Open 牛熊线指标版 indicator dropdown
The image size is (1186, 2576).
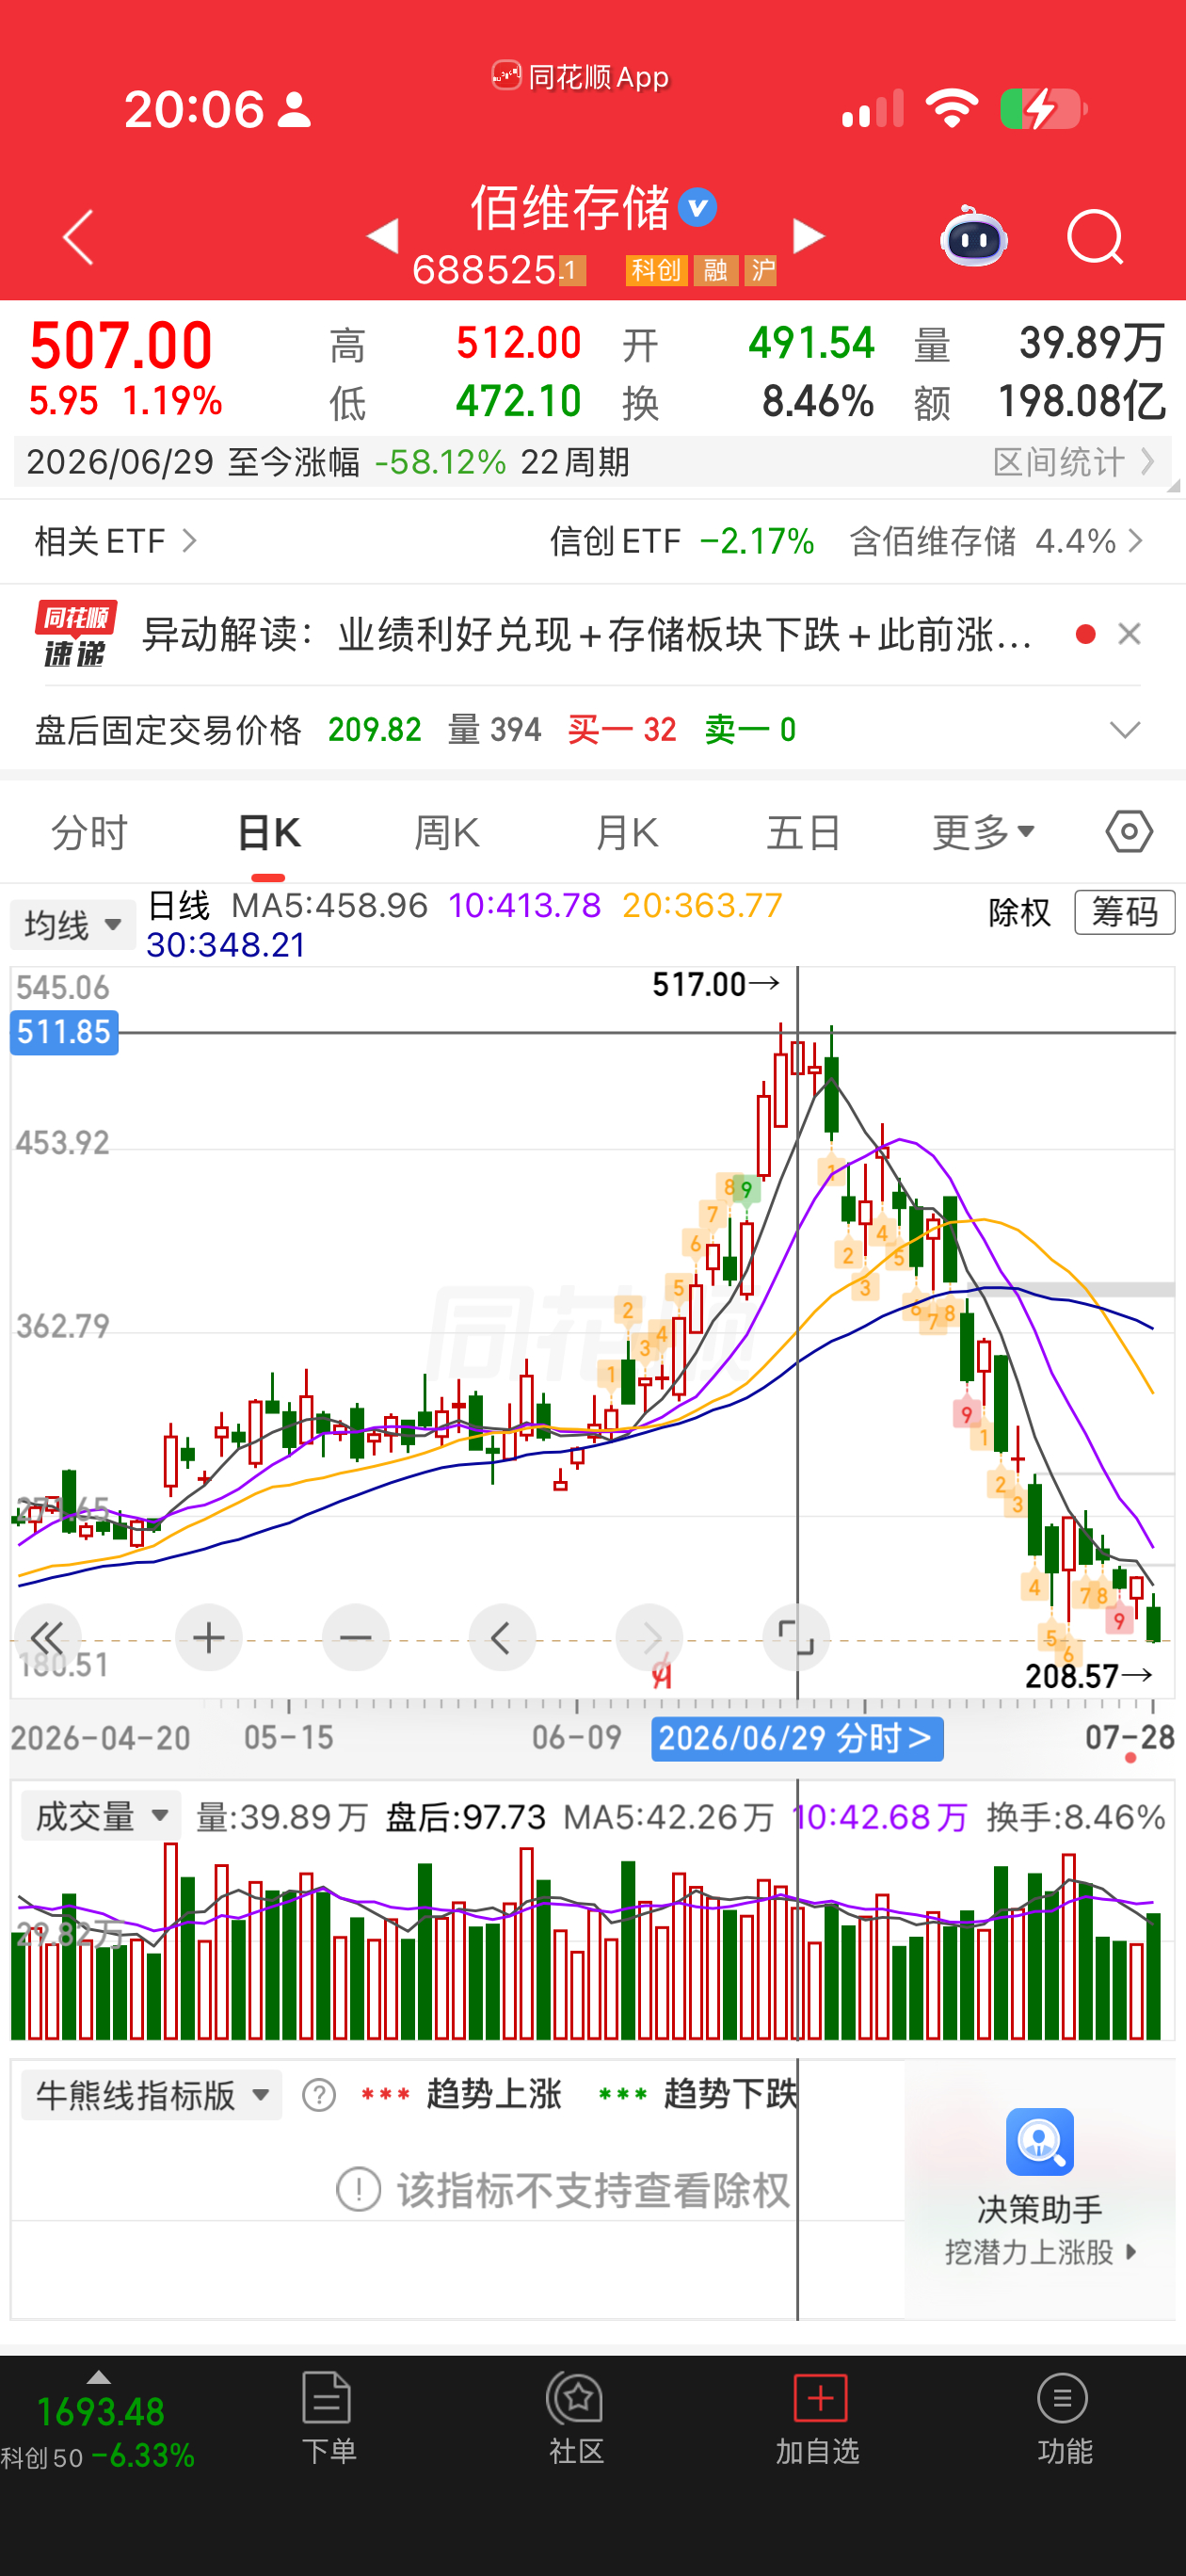[152, 2094]
